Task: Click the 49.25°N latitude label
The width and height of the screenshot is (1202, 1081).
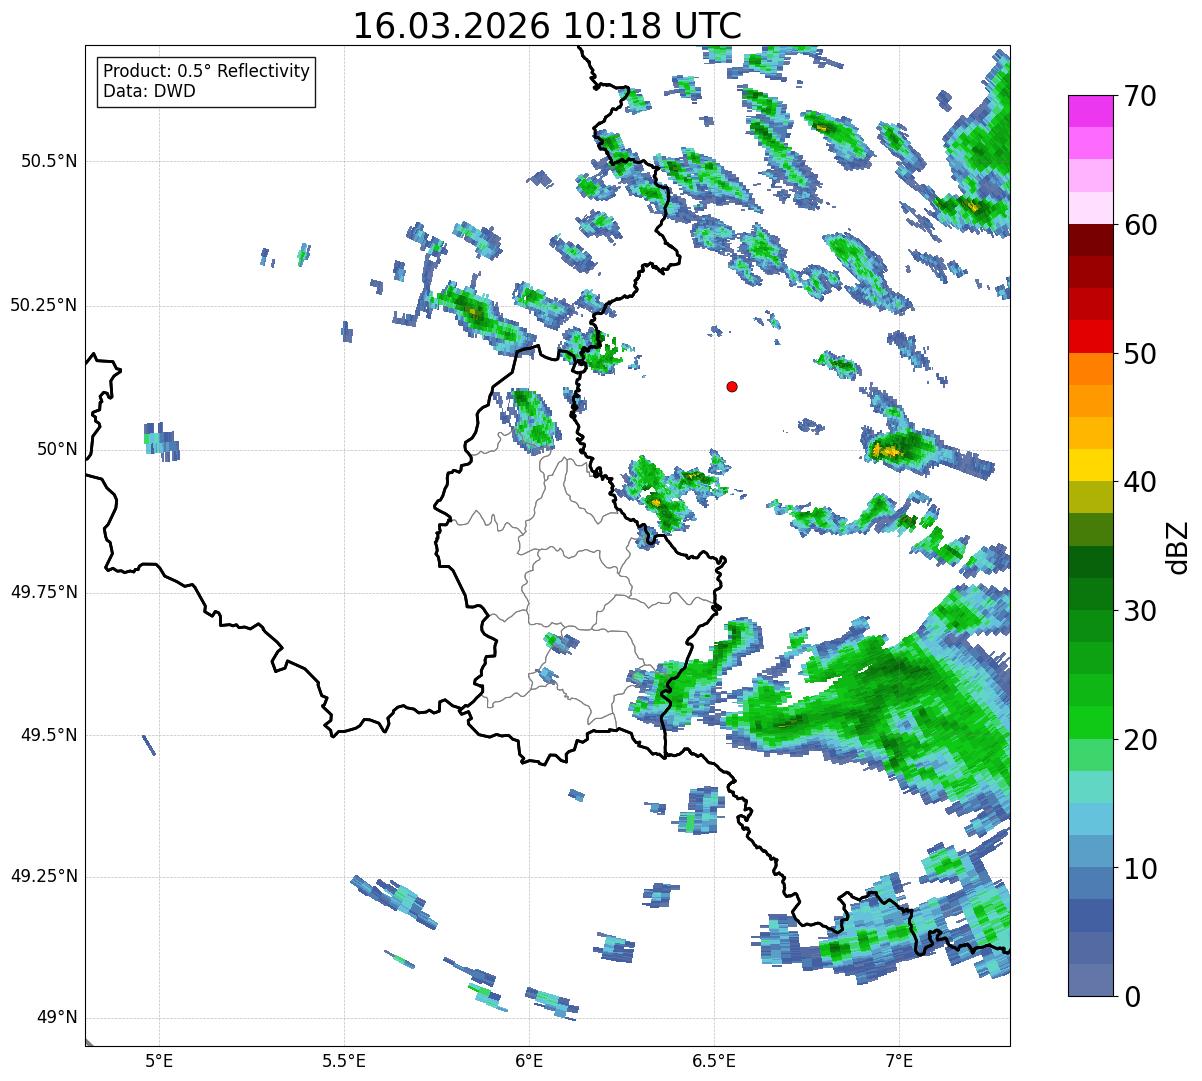Action: (43, 877)
